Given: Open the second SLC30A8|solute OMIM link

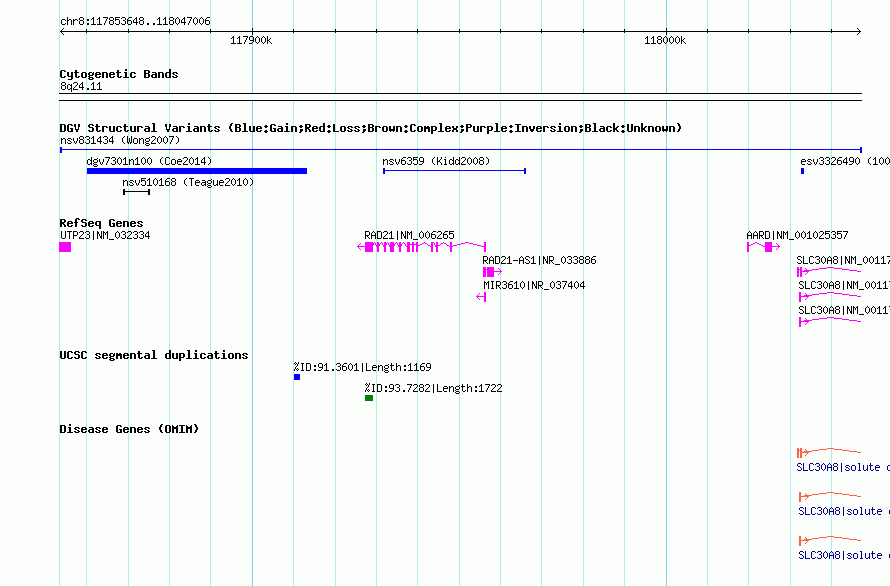Looking at the screenshot, I should (844, 512).
